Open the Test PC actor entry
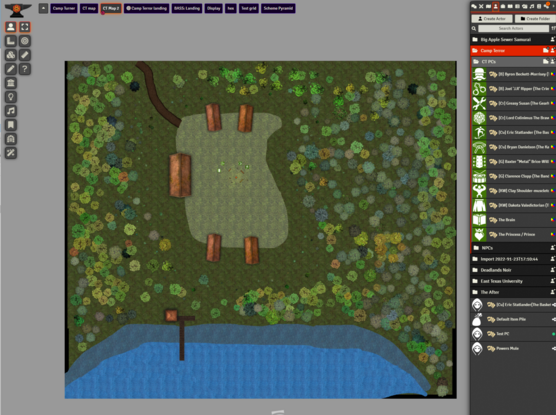556x415 pixels. pos(513,334)
